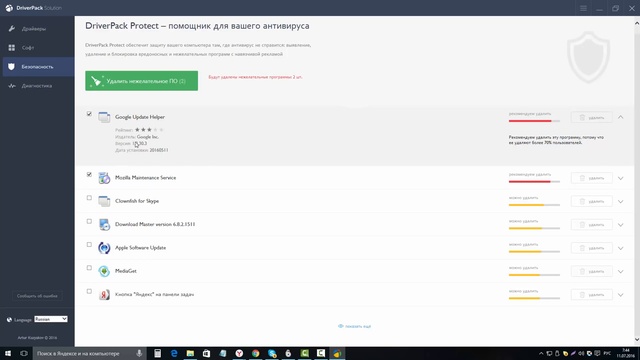This screenshot has width=640, height=360.
Task: Open Calculator from the taskbar
Action: coord(158,353)
